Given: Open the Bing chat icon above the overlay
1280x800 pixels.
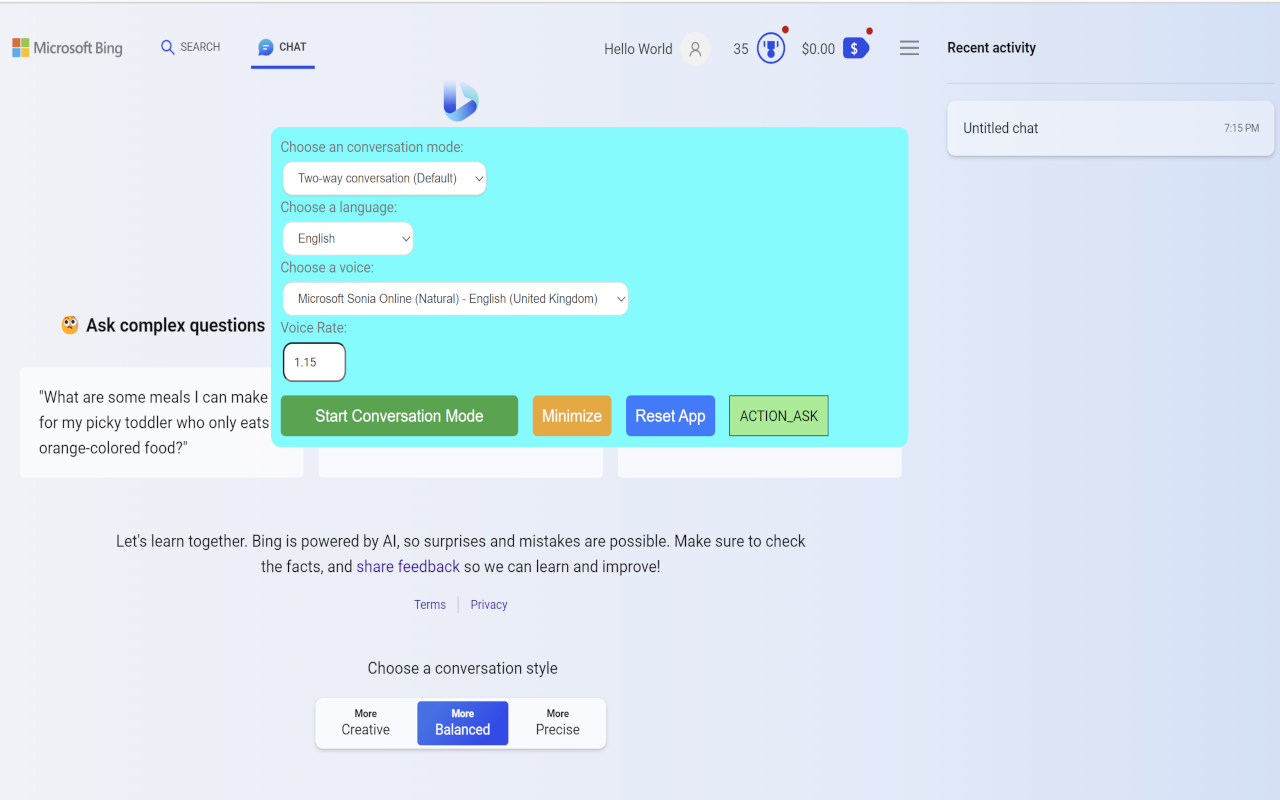Looking at the screenshot, I should (460, 100).
